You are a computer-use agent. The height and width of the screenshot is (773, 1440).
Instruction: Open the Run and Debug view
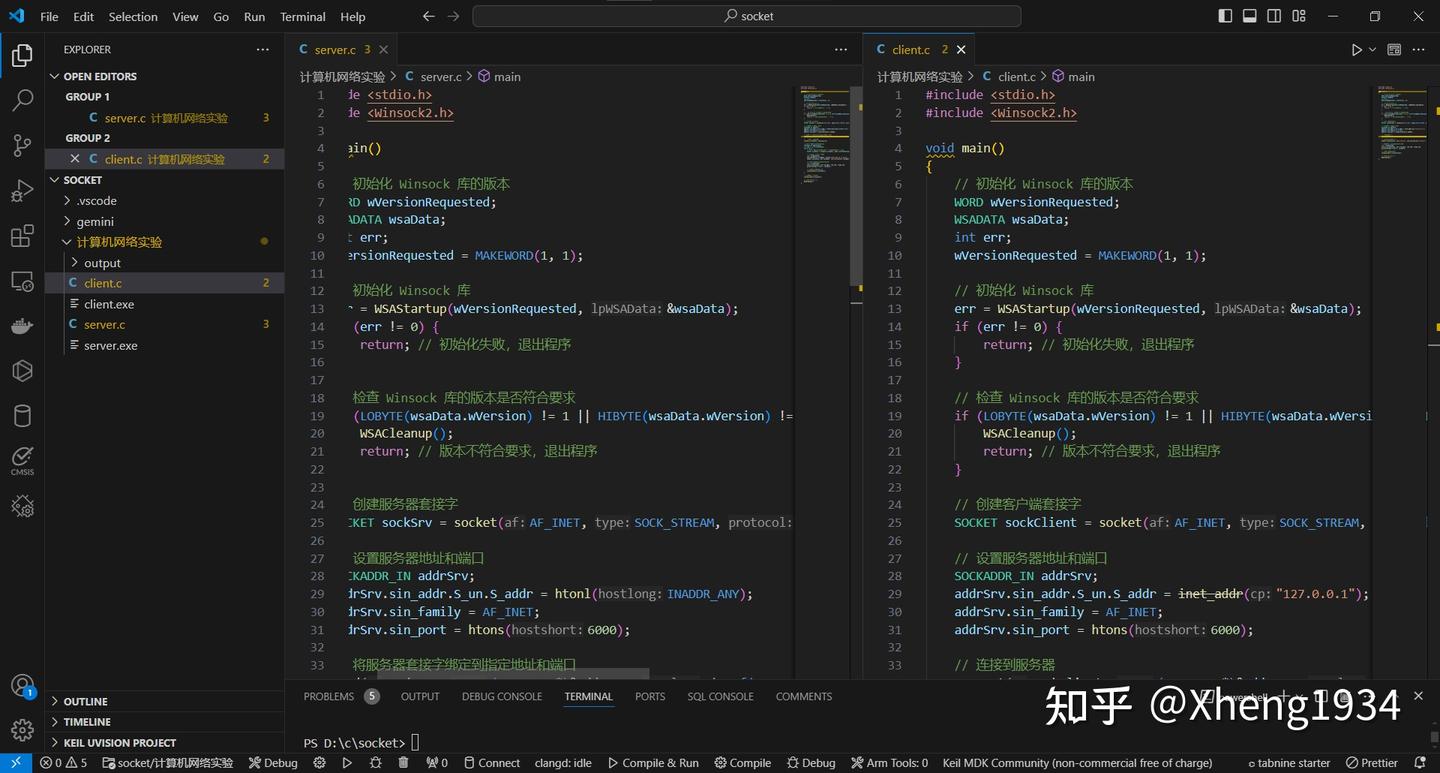(21, 190)
